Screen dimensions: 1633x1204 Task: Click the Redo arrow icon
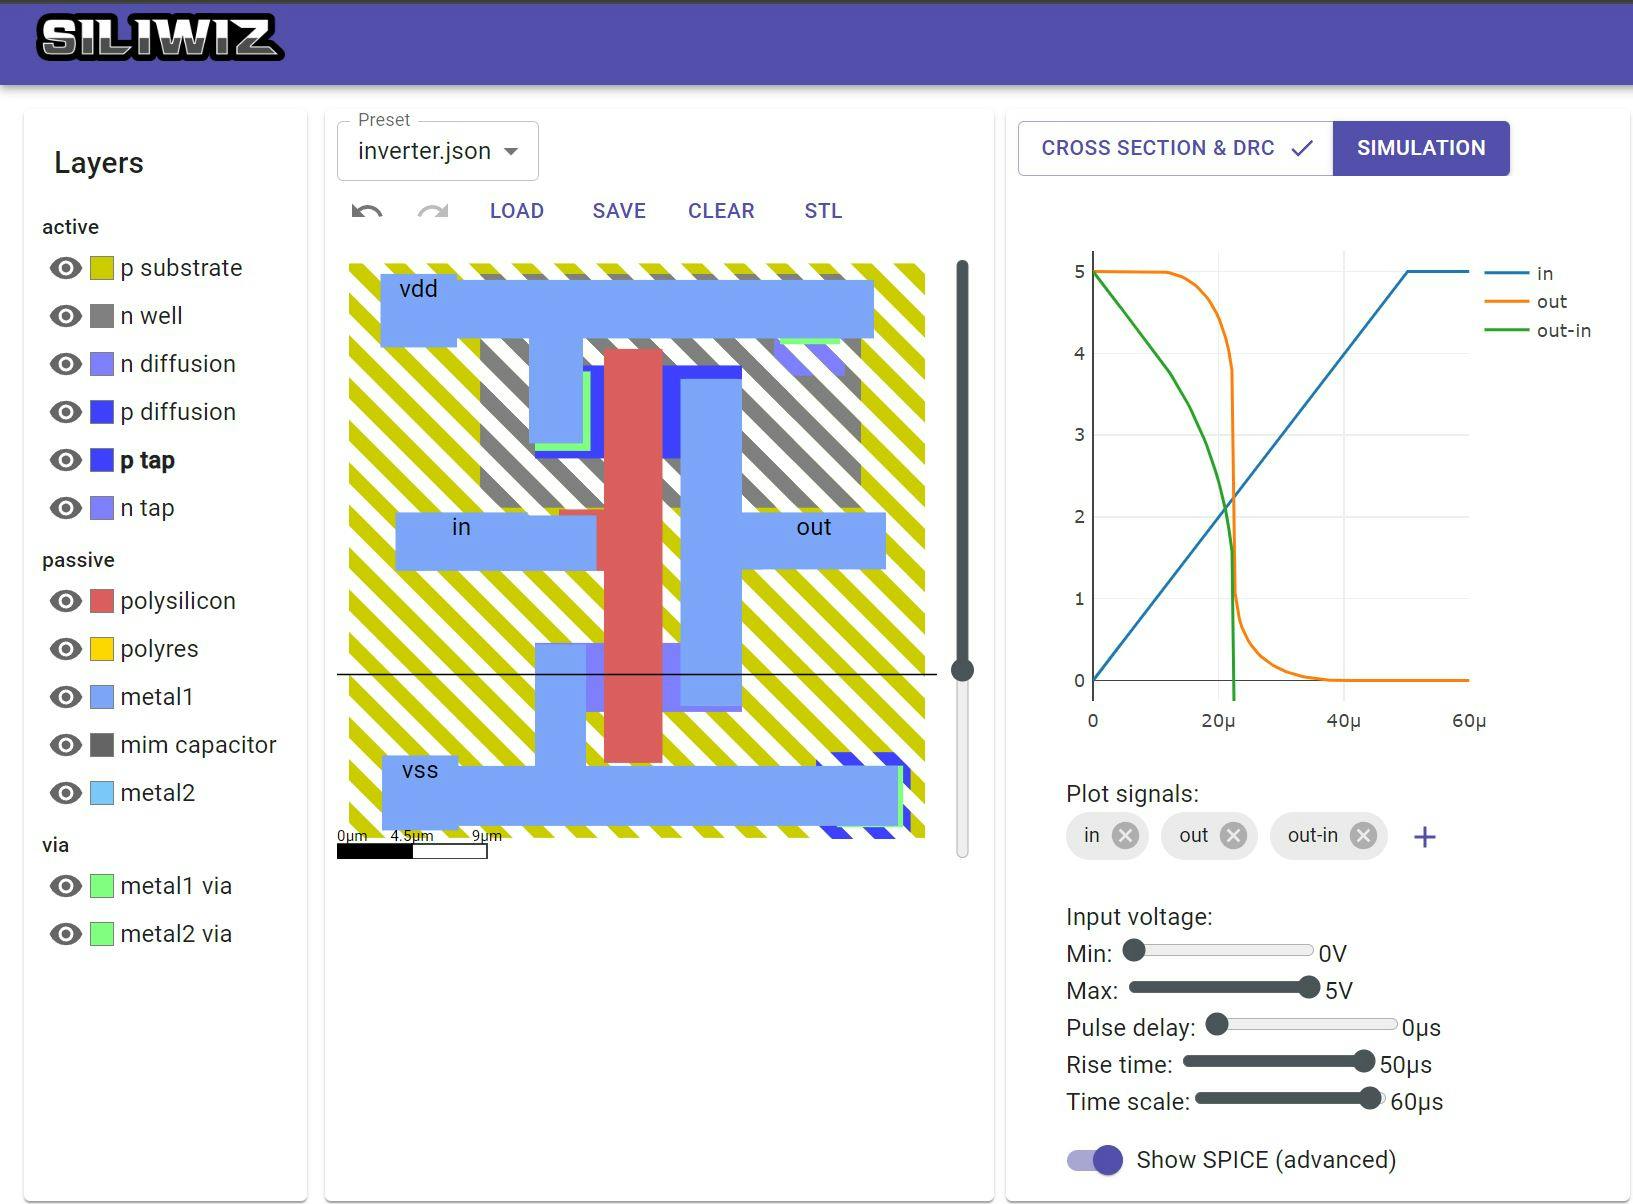click(x=431, y=211)
